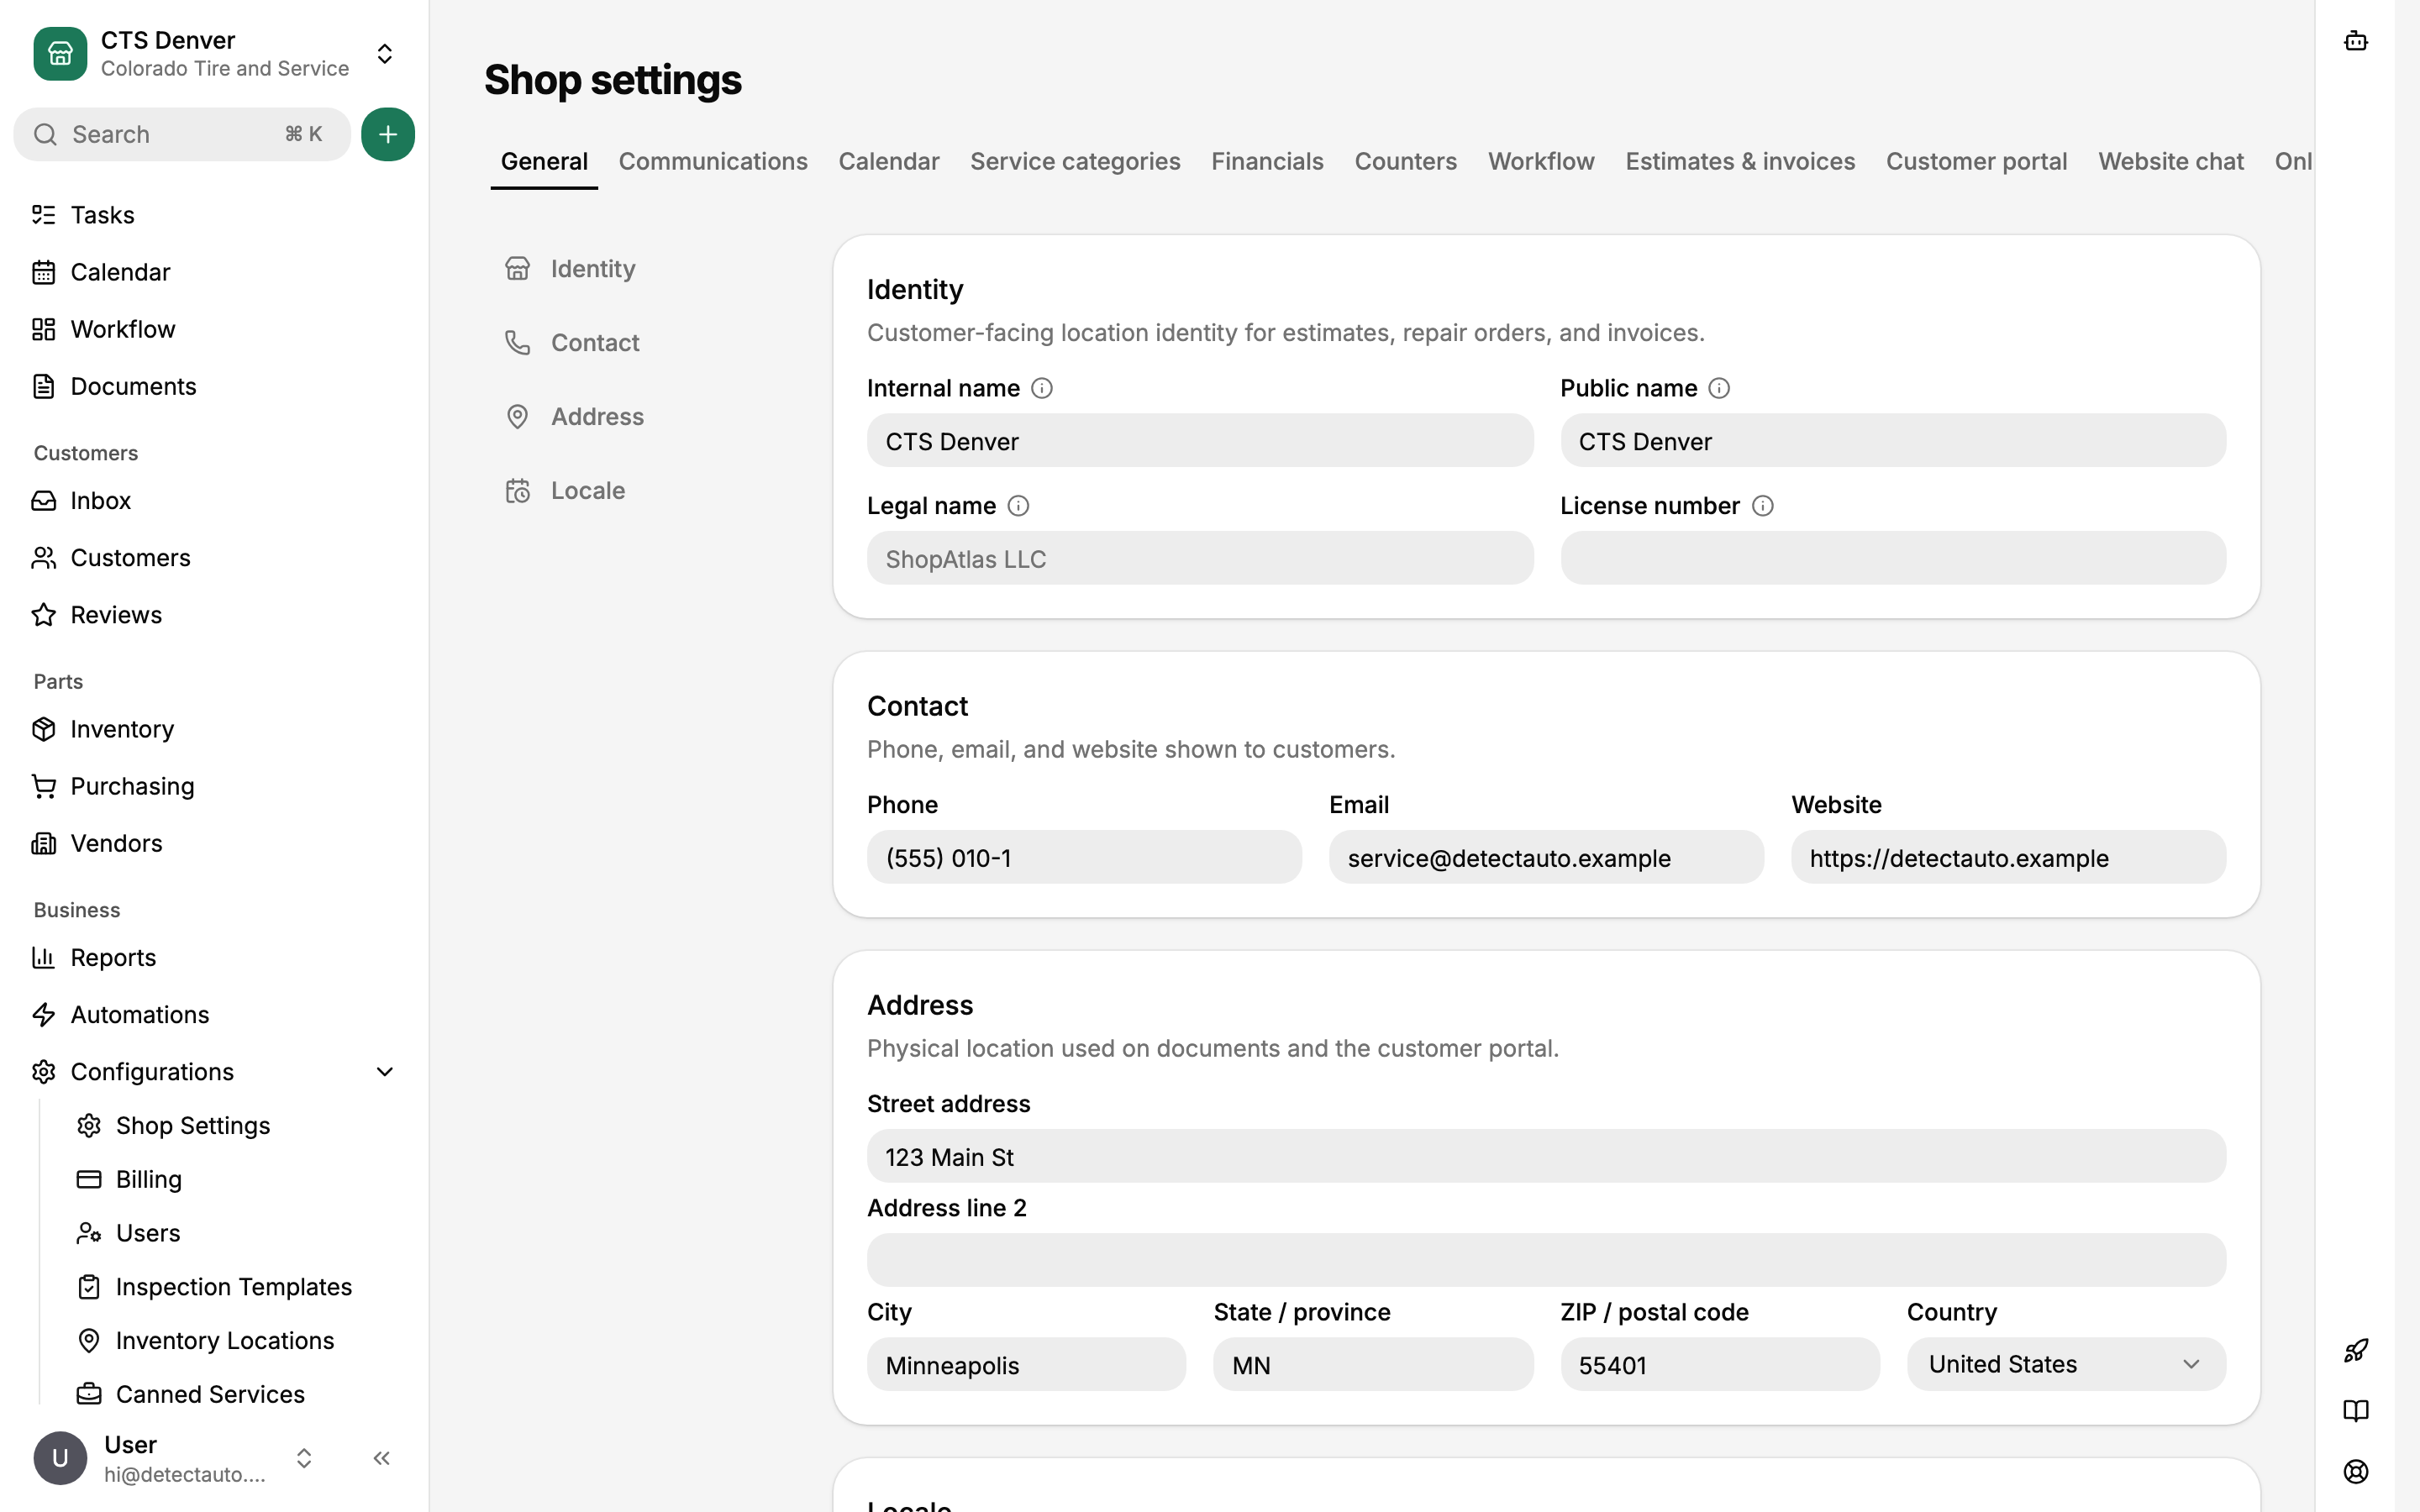Show Public name info tooltip icon

(1719, 388)
